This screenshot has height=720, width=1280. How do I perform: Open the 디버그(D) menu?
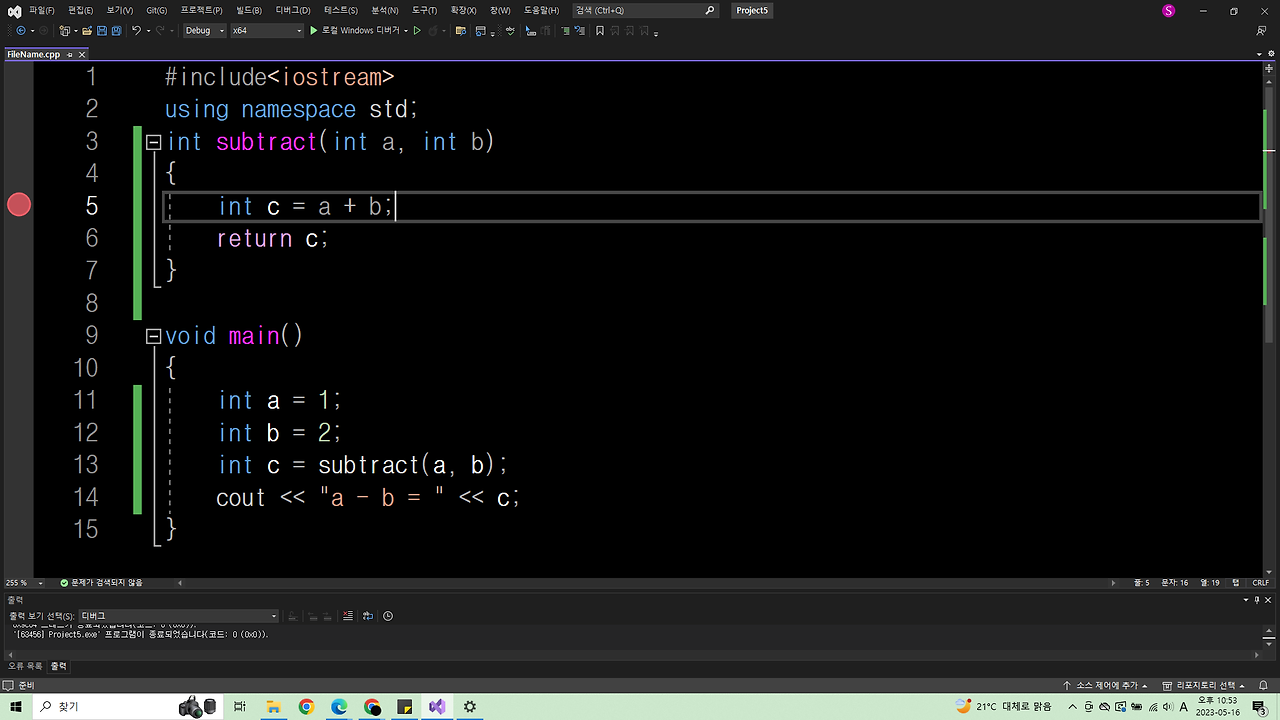(x=293, y=11)
